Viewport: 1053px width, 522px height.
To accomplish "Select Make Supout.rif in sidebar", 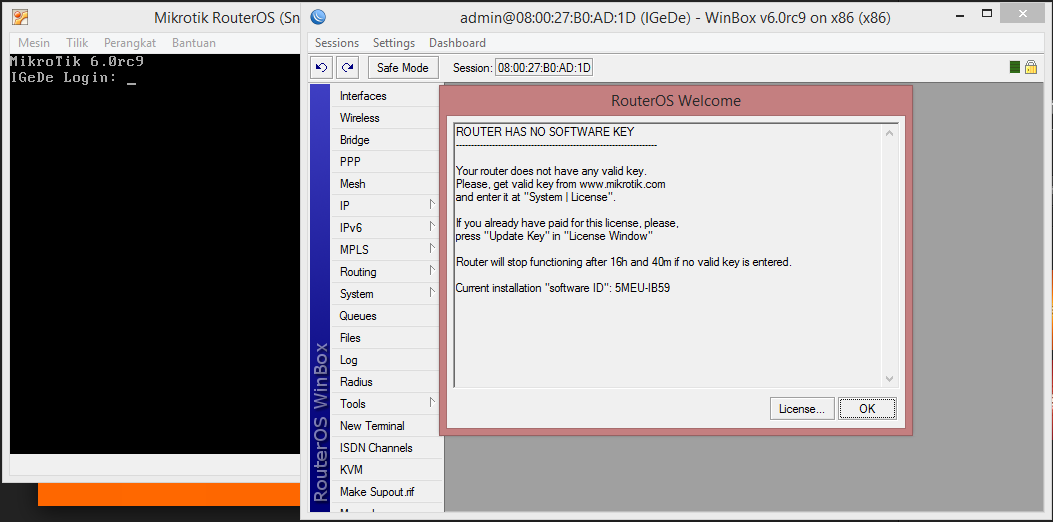I will [x=386, y=492].
